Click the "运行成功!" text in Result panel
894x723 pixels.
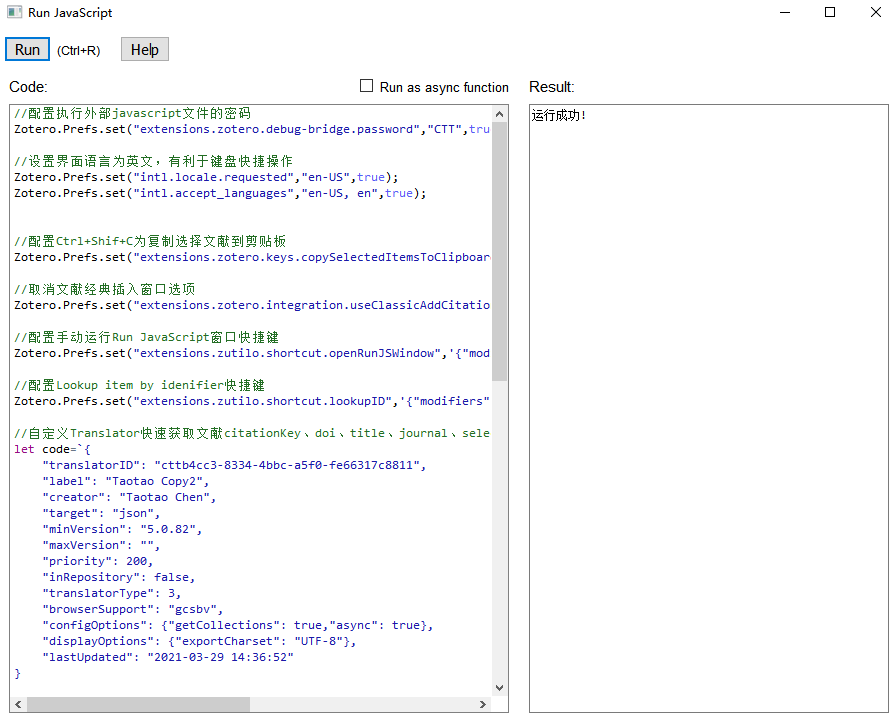[556, 115]
